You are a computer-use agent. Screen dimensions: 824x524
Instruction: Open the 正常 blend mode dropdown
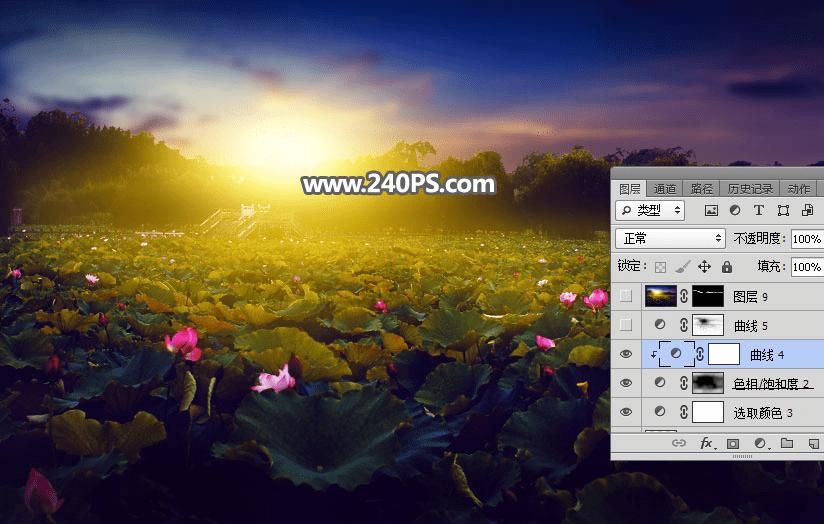tap(670, 239)
